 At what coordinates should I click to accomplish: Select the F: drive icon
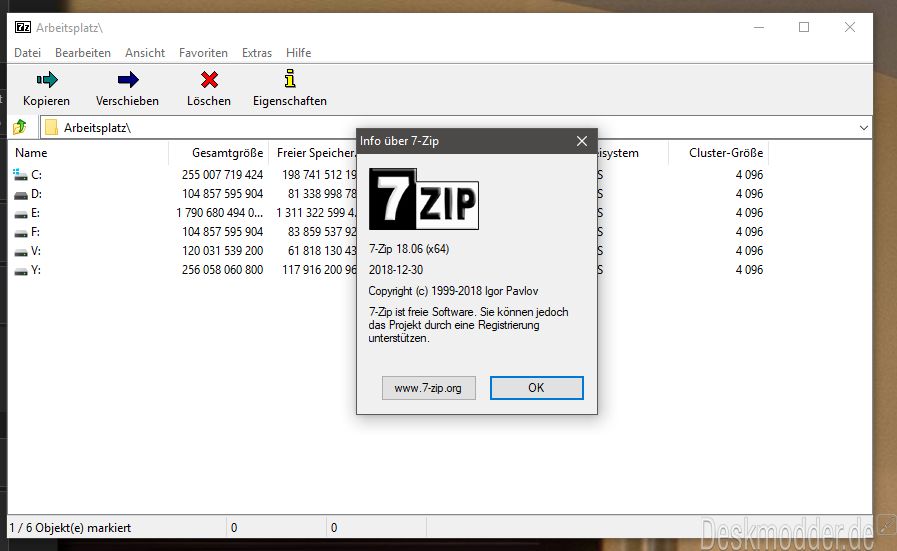click(21, 233)
